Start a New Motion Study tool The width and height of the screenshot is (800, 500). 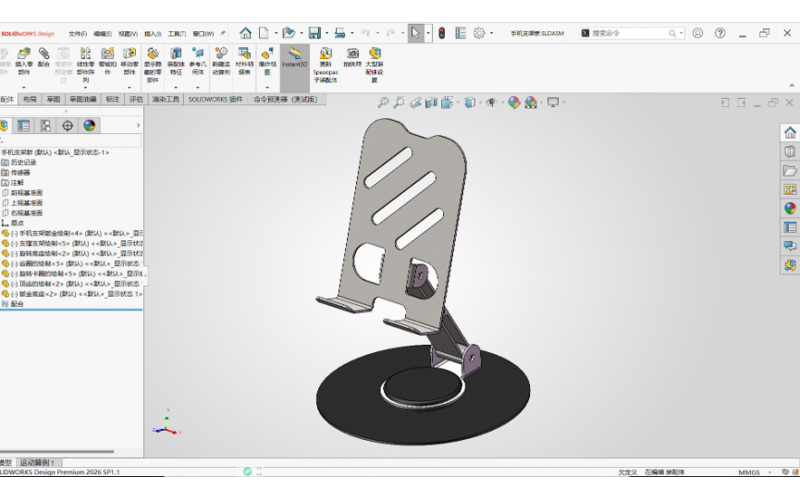[221, 62]
